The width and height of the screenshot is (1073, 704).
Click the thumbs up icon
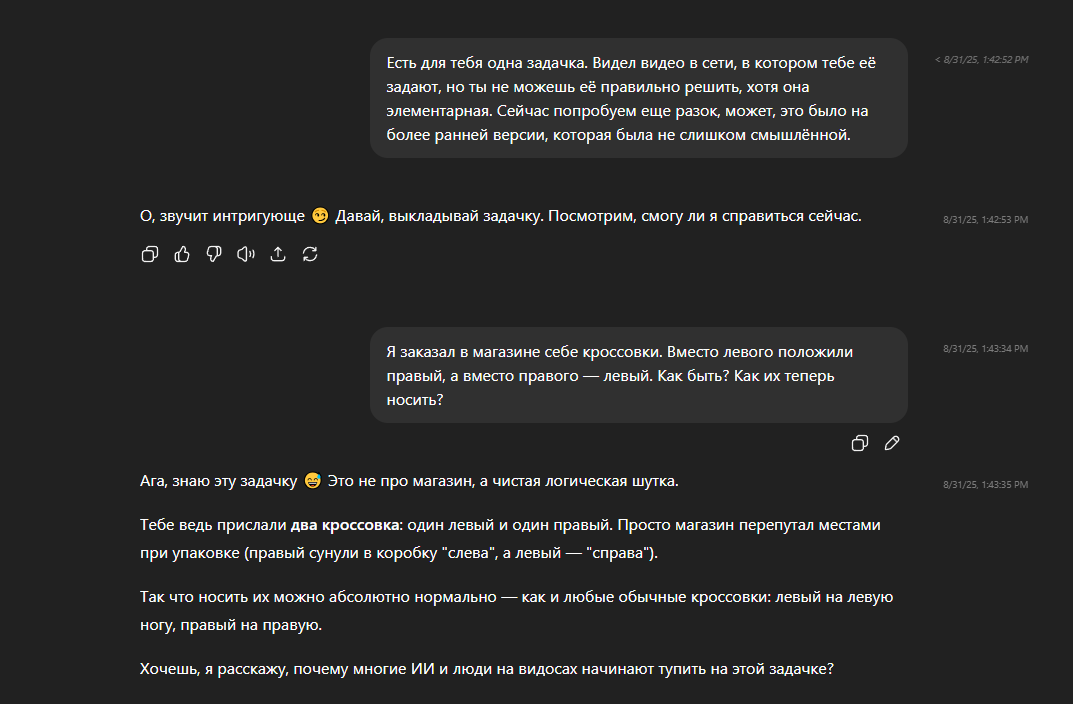point(182,254)
